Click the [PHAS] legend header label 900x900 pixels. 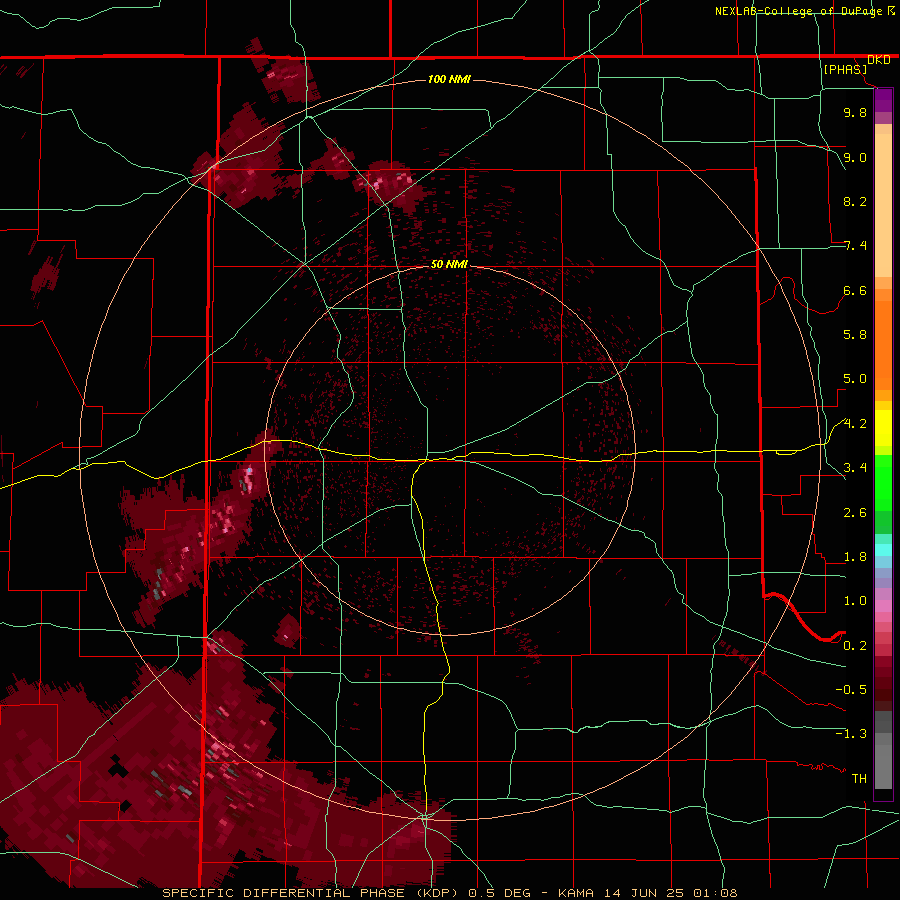pyautogui.click(x=845, y=69)
